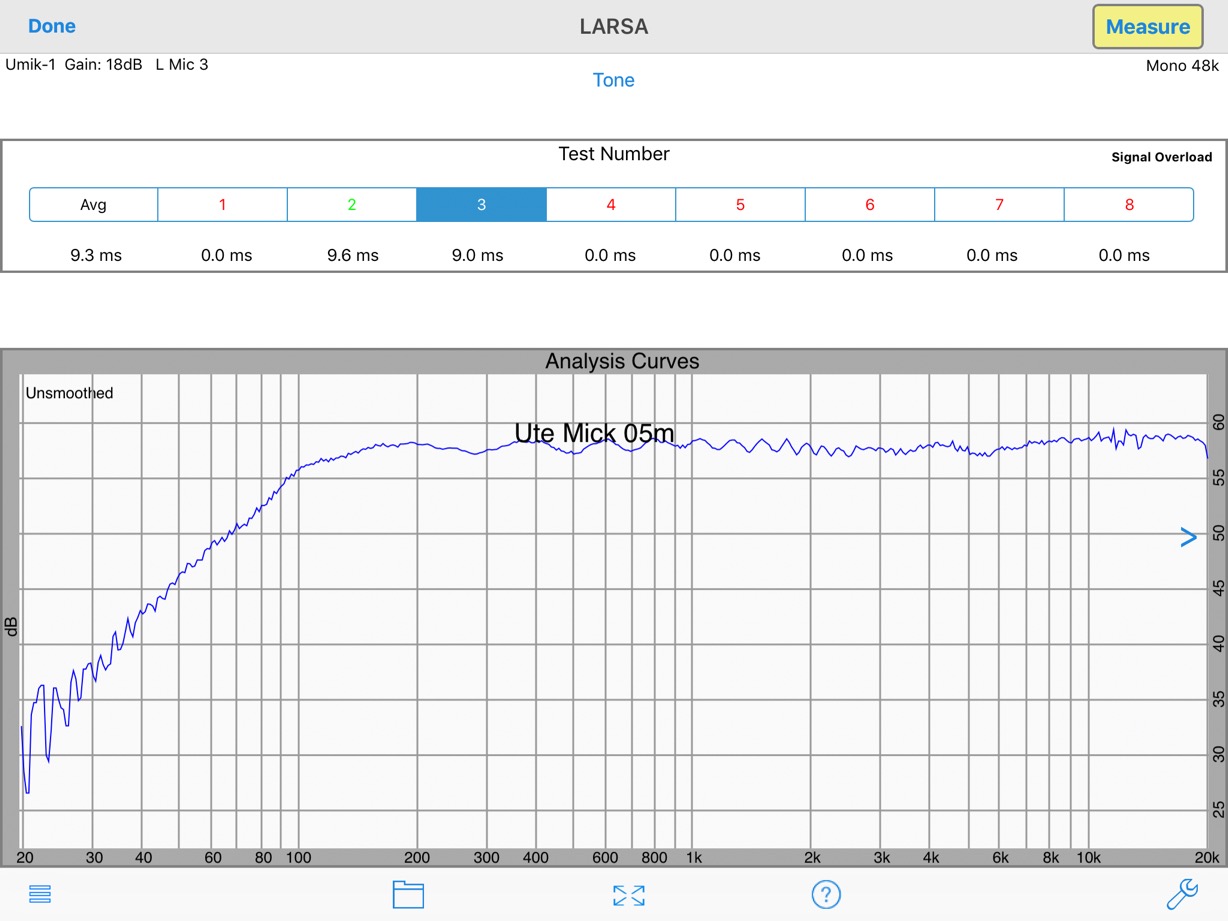Open the help question mark icon
This screenshot has width=1228, height=921.
826,894
